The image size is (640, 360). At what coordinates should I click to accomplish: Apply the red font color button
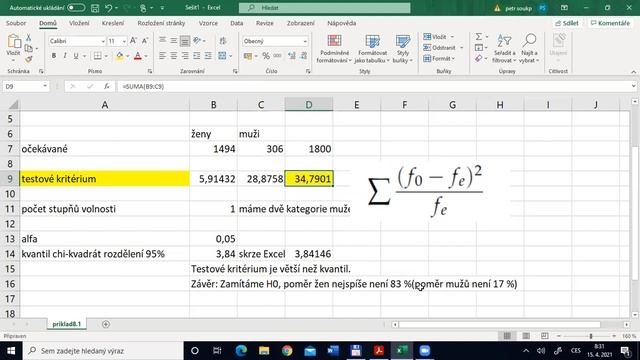(x=138, y=56)
